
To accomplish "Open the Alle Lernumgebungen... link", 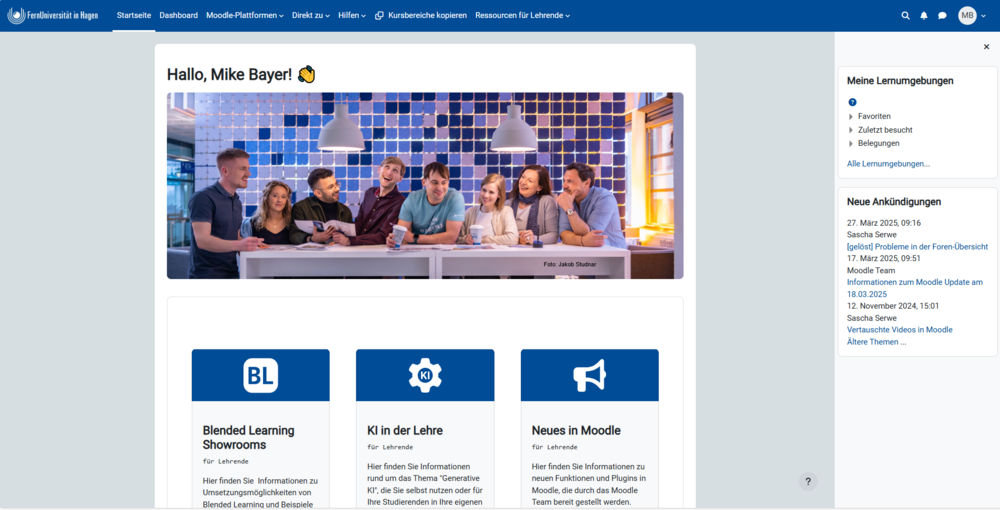I will [888, 164].
